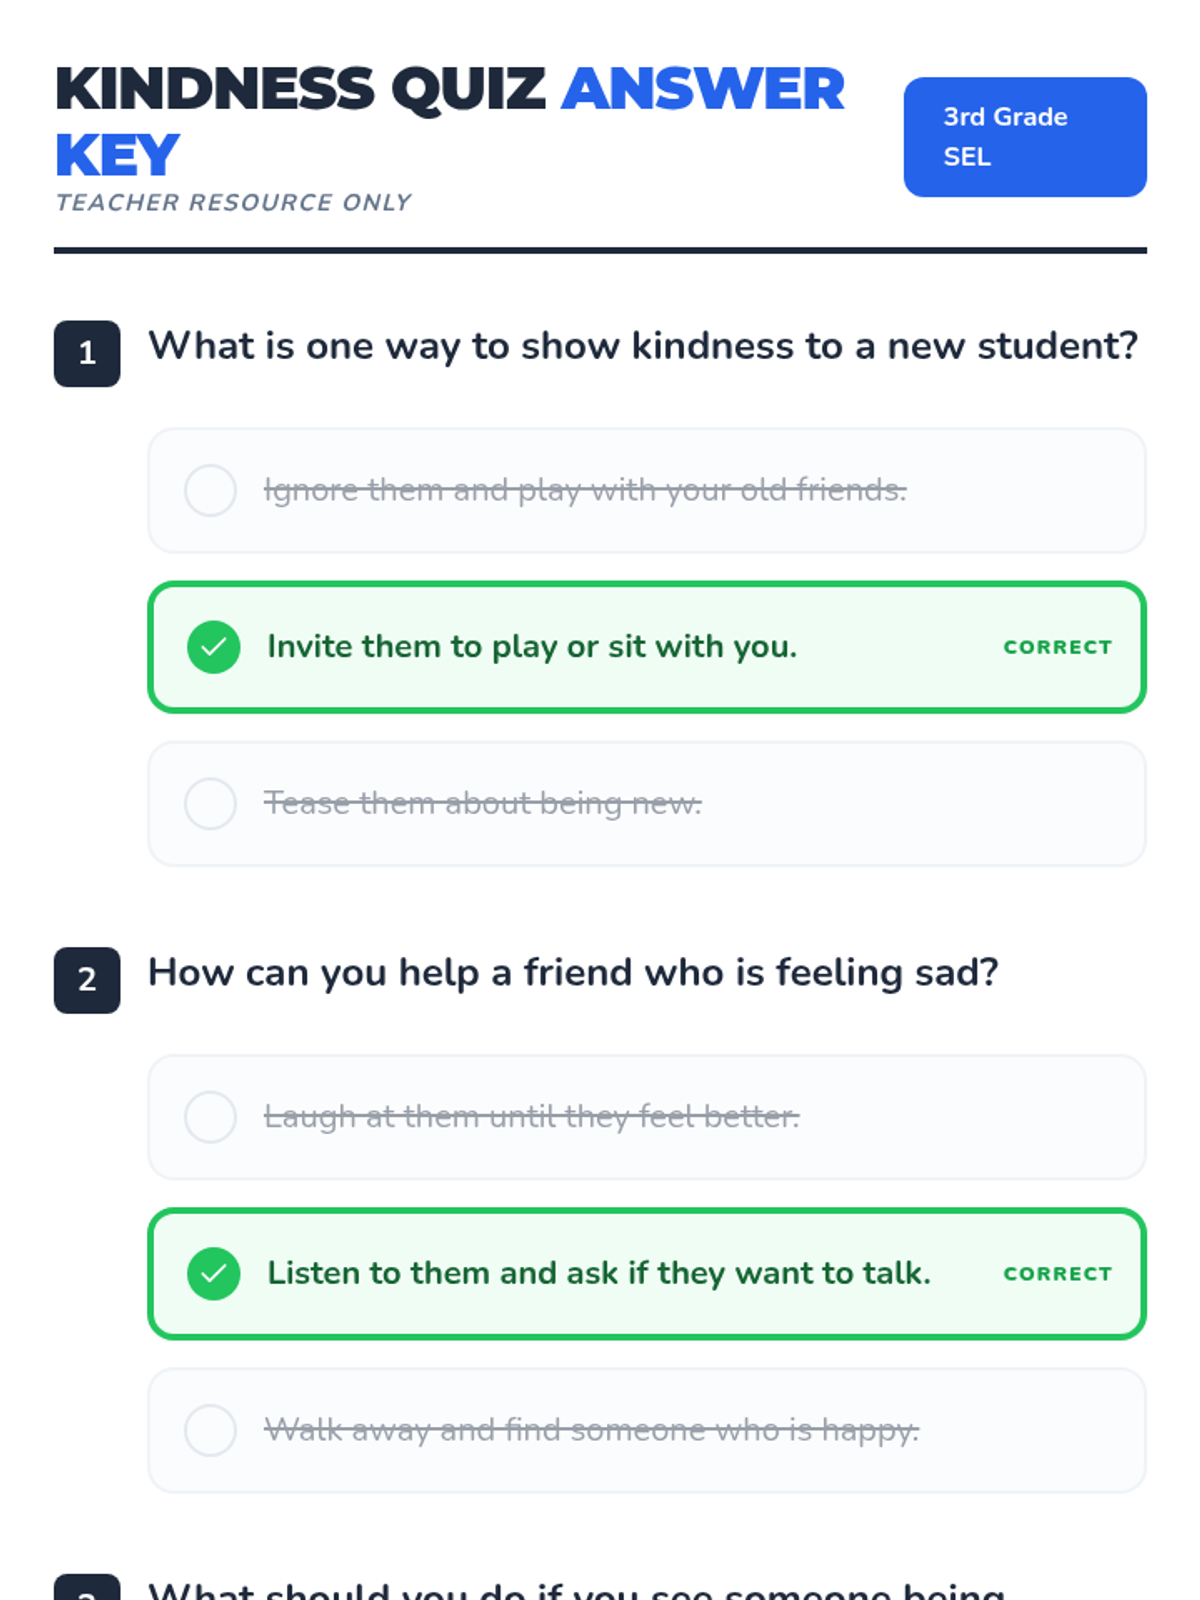Image resolution: width=1200 pixels, height=1600 pixels.
Task: Click struck-through 'Tease them about being new' text
Action: coord(482,803)
